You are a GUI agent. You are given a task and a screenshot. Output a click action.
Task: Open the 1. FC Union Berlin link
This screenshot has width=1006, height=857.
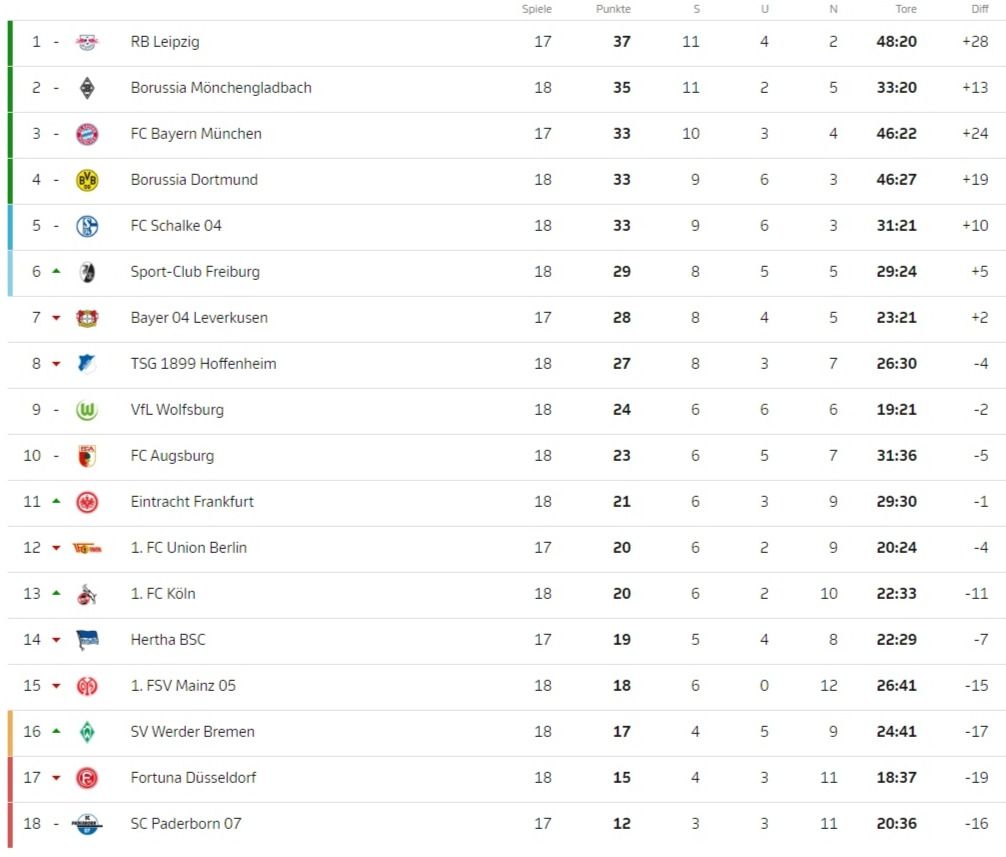[x=189, y=548]
